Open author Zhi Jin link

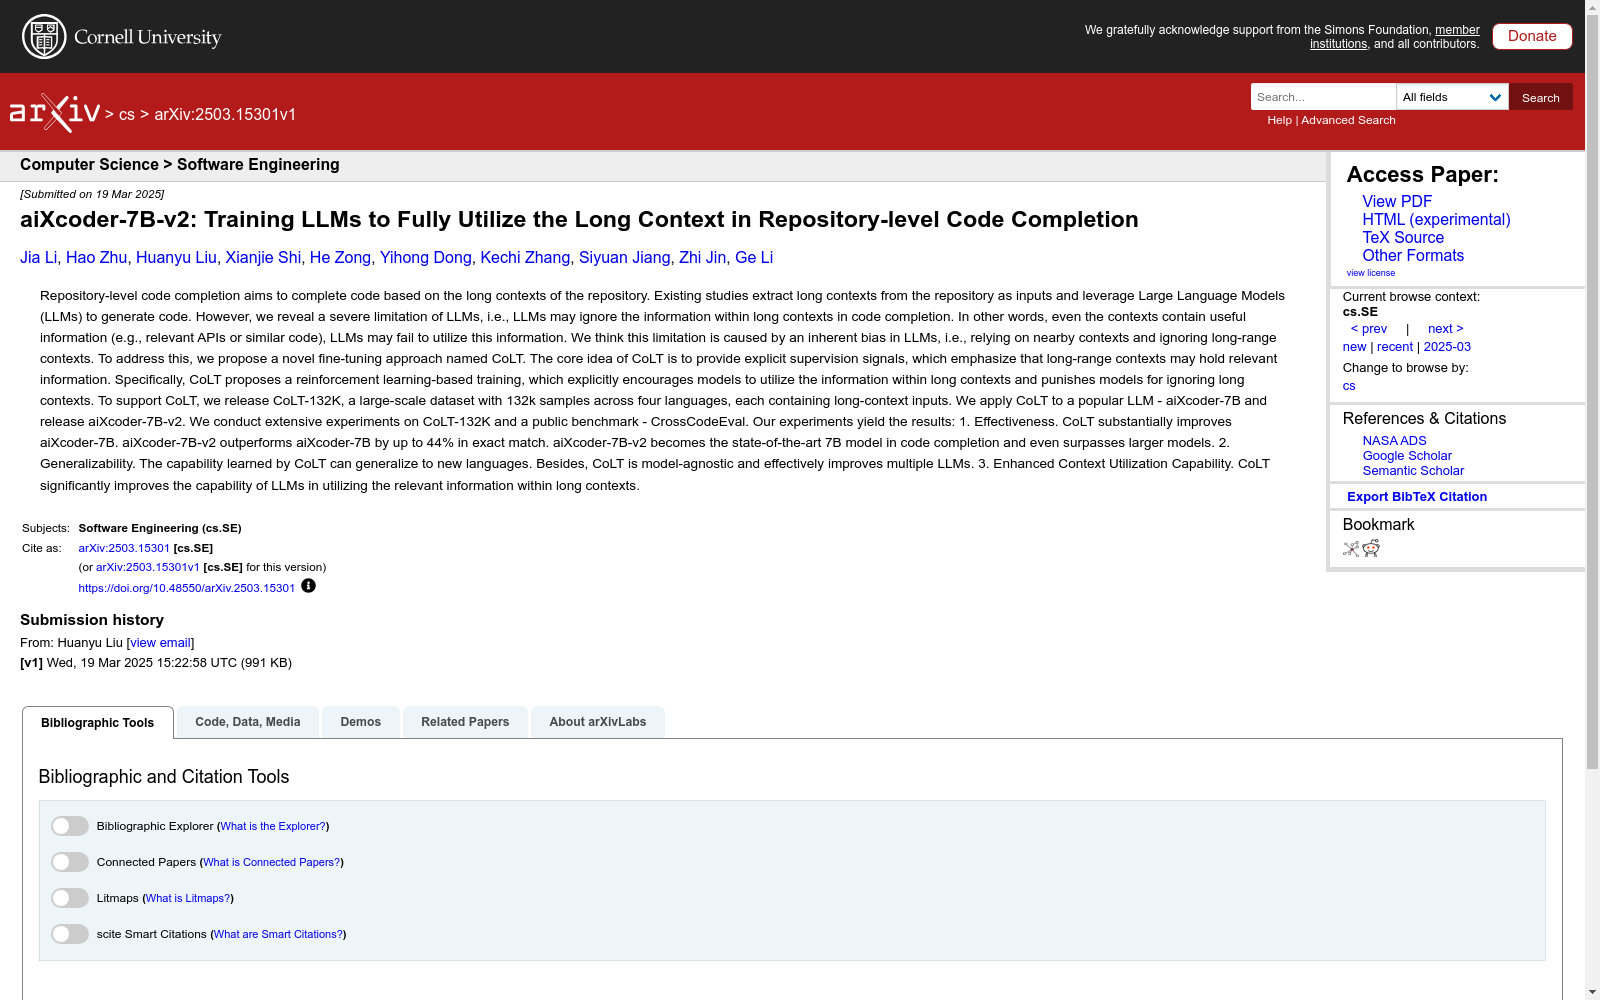click(x=702, y=258)
